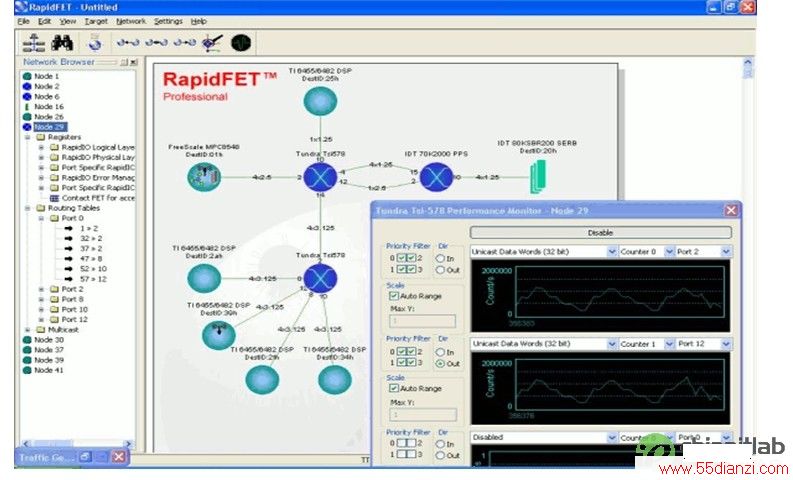Select the In direction for Counter 0
The image size is (793, 480).
440,258
